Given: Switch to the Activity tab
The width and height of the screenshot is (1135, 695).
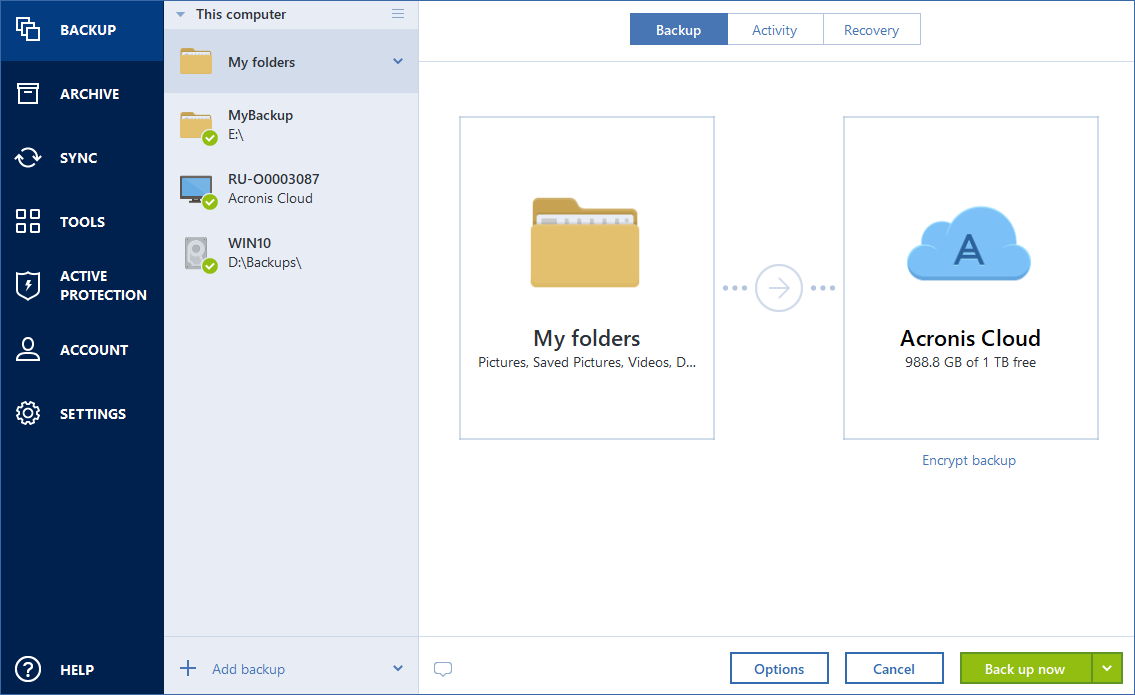Looking at the screenshot, I should pyautogui.click(x=775, y=29).
